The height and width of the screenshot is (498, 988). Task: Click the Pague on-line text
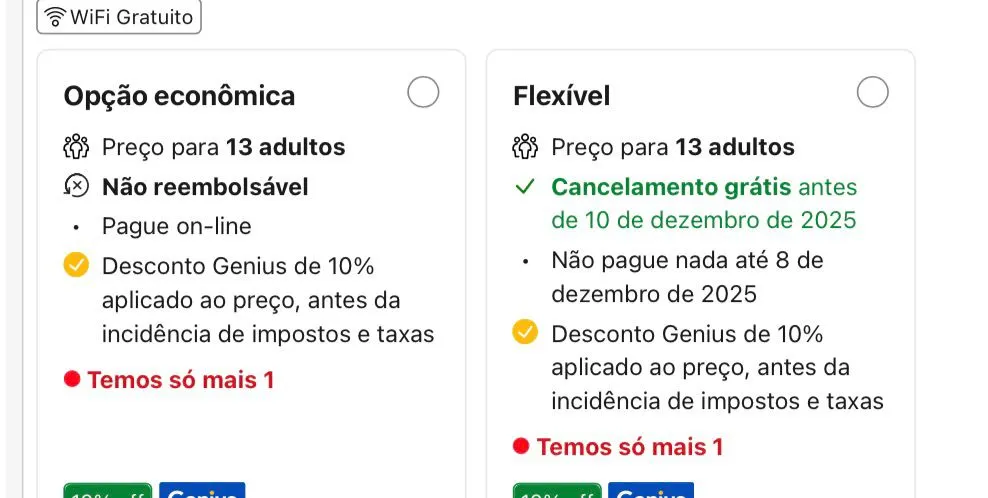click(176, 226)
